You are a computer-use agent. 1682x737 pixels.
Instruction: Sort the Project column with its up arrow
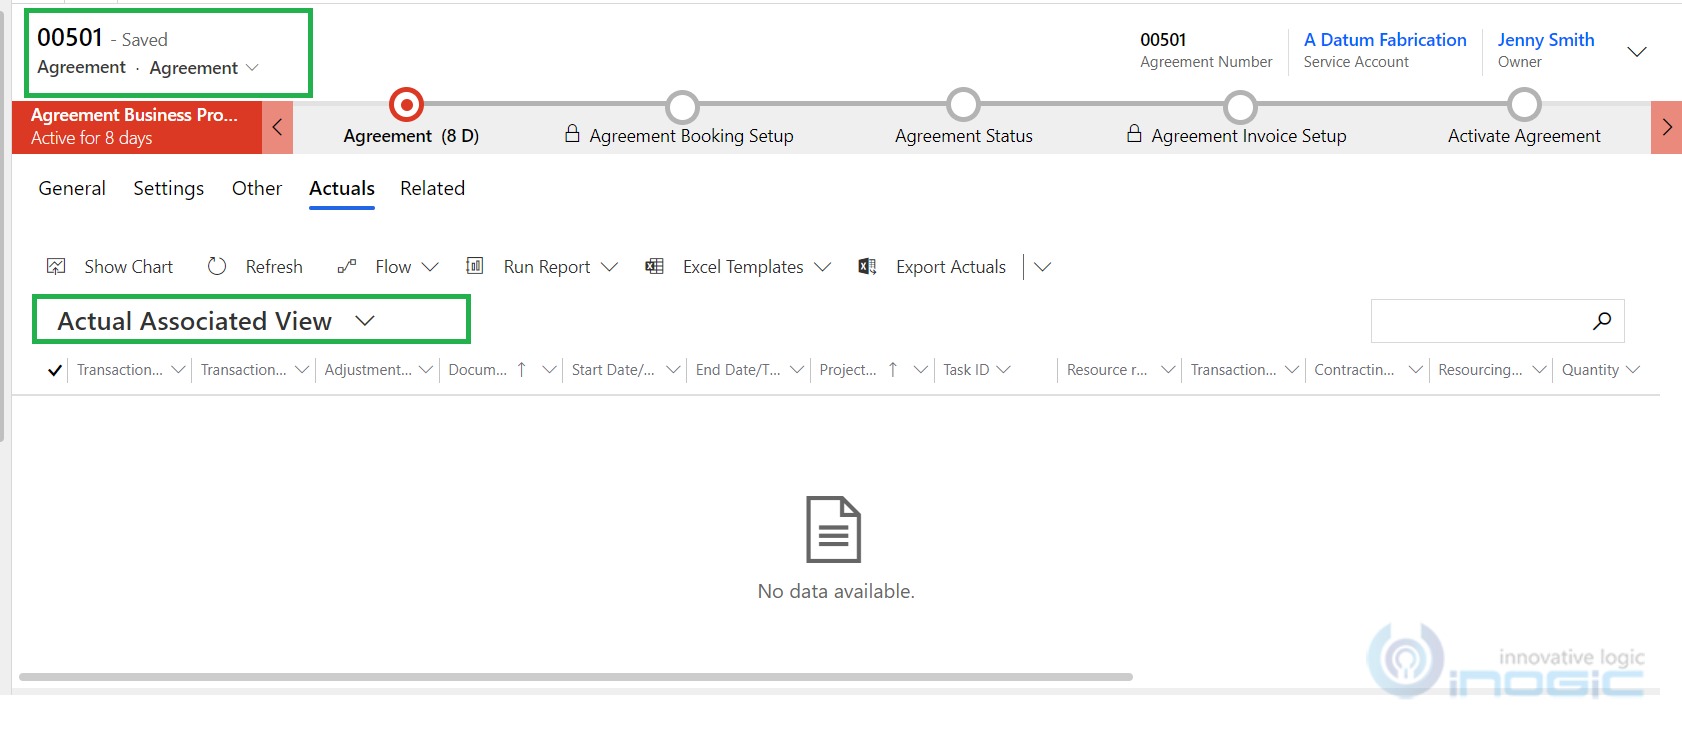[x=893, y=370]
